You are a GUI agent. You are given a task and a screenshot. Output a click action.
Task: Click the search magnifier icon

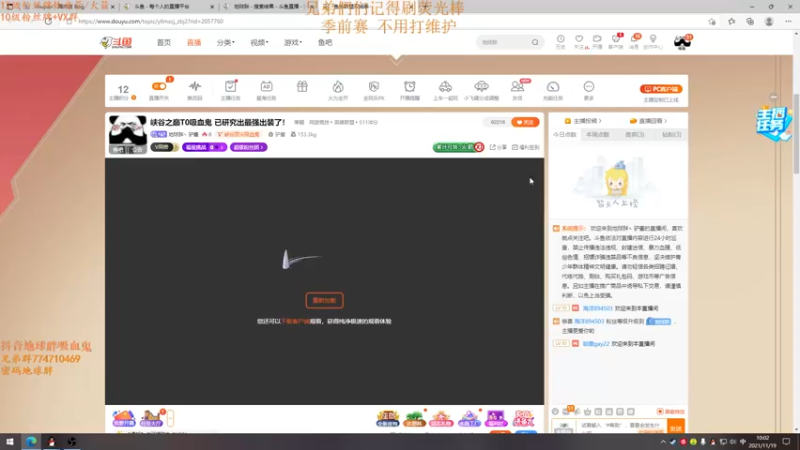tap(535, 42)
